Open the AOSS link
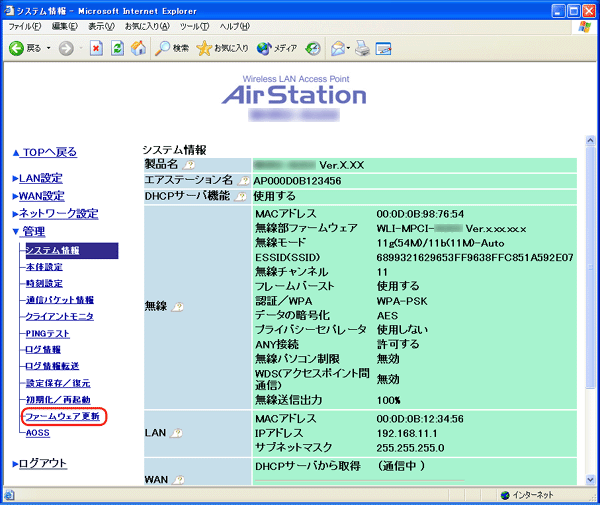Image resolution: width=600 pixels, height=505 pixels. pyautogui.click(x=38, y=433)
